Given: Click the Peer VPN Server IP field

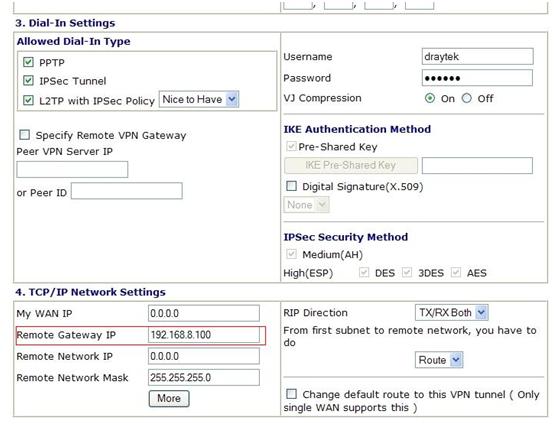Looking at the screenshot, I should click(72, 169).
